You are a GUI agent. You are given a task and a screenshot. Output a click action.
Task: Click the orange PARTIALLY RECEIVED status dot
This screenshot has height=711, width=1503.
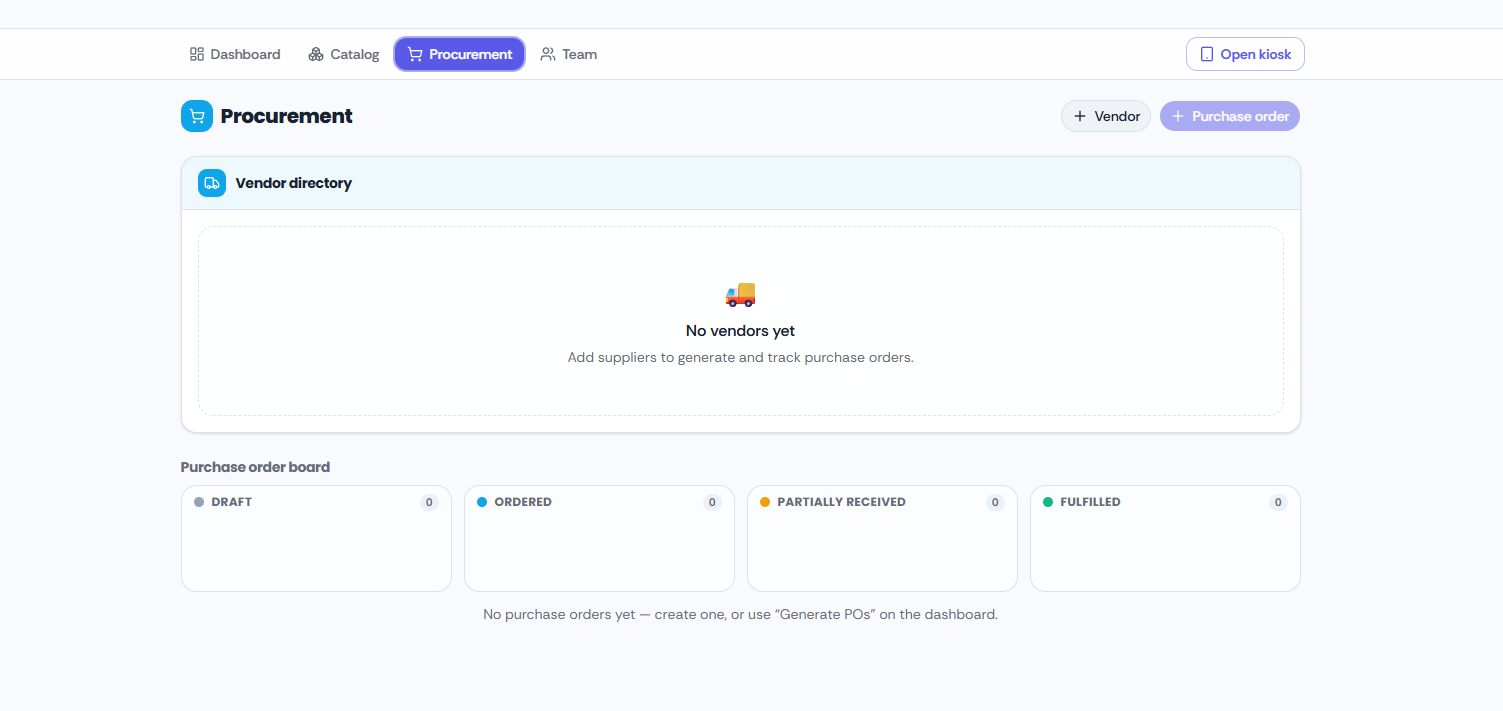[x=765, y=502]
